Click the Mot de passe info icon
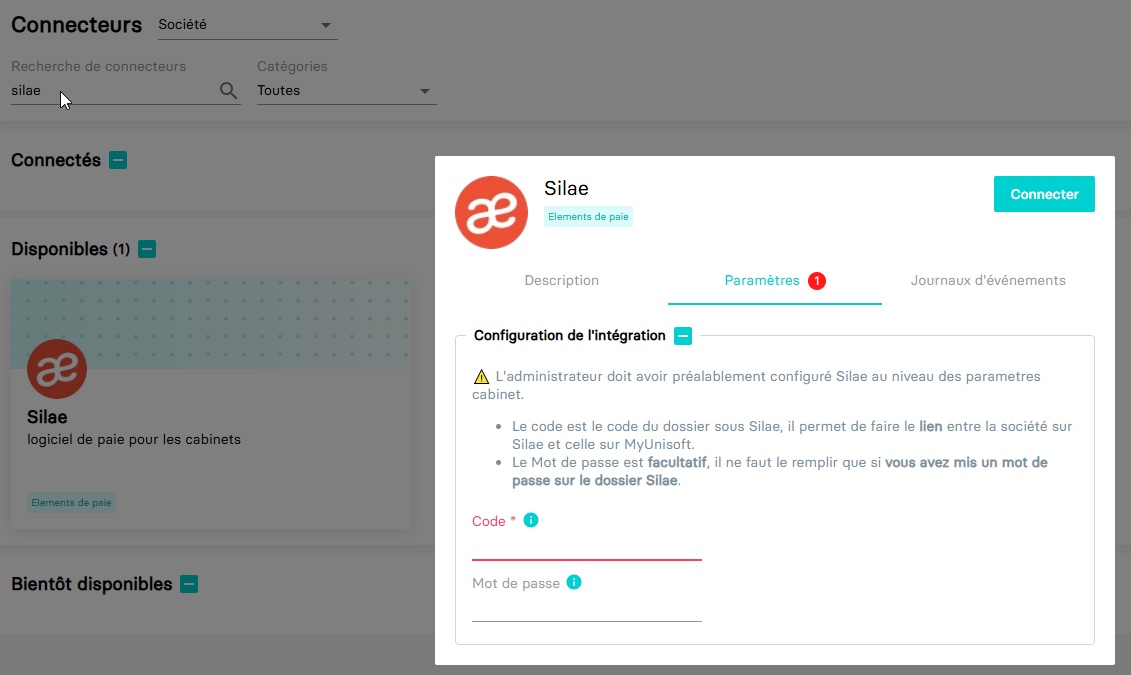Image resolution: width=1131 pixels, height=675 pixels. click(x=574, y=582)
